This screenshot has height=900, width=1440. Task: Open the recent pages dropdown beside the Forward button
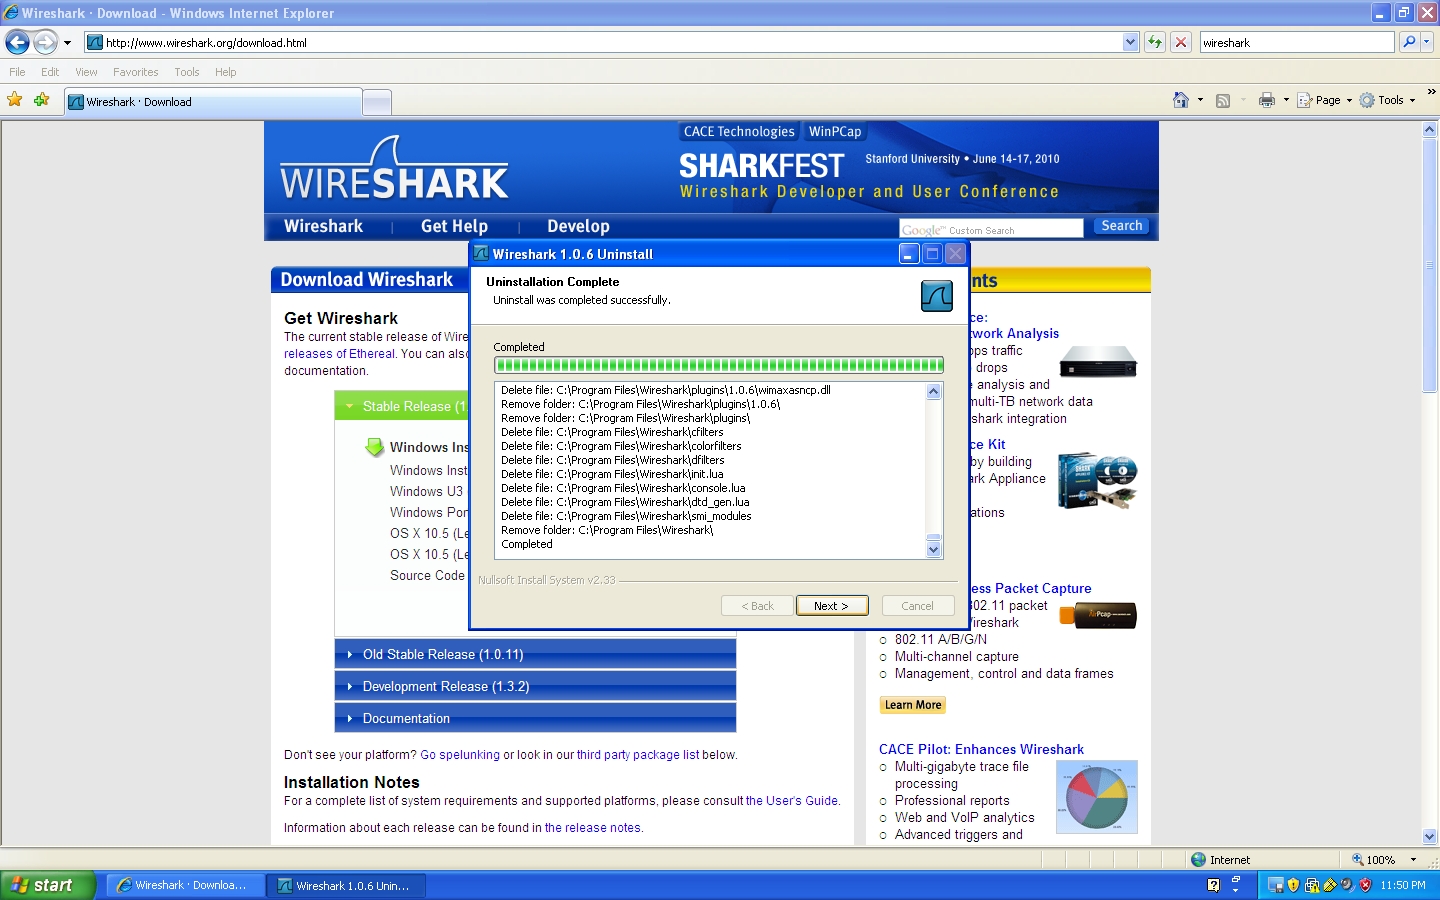click(x=67, y=43)
